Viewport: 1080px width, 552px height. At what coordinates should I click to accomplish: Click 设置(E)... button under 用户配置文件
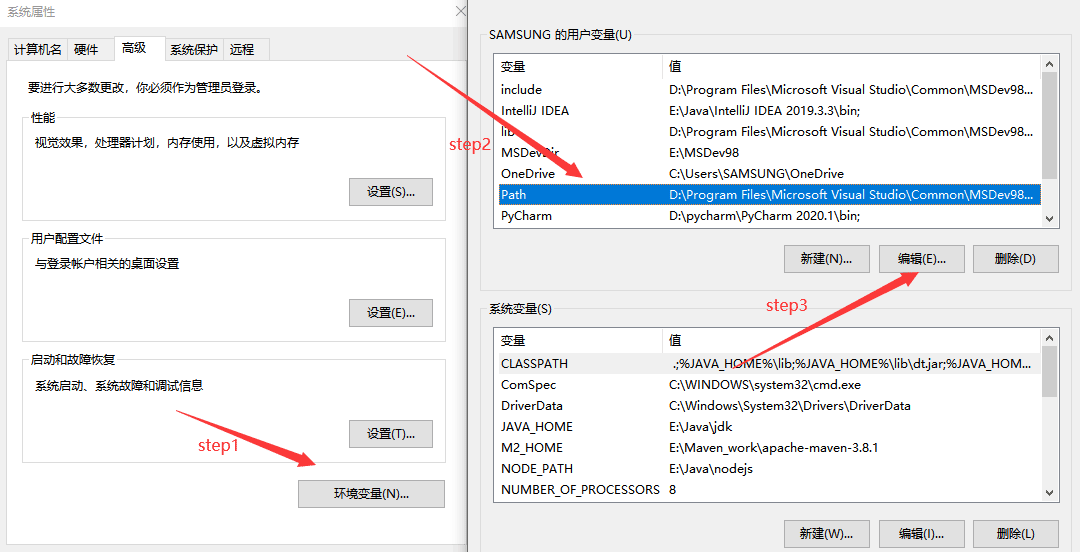tap(391, 313)
